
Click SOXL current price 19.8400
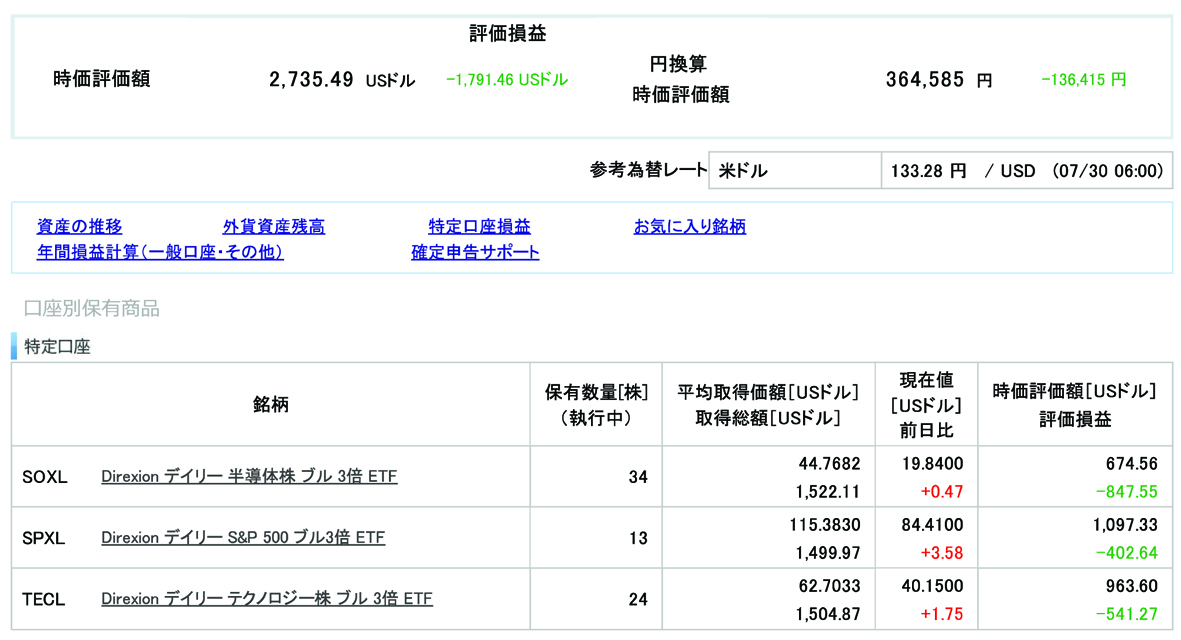click(932, 464)
